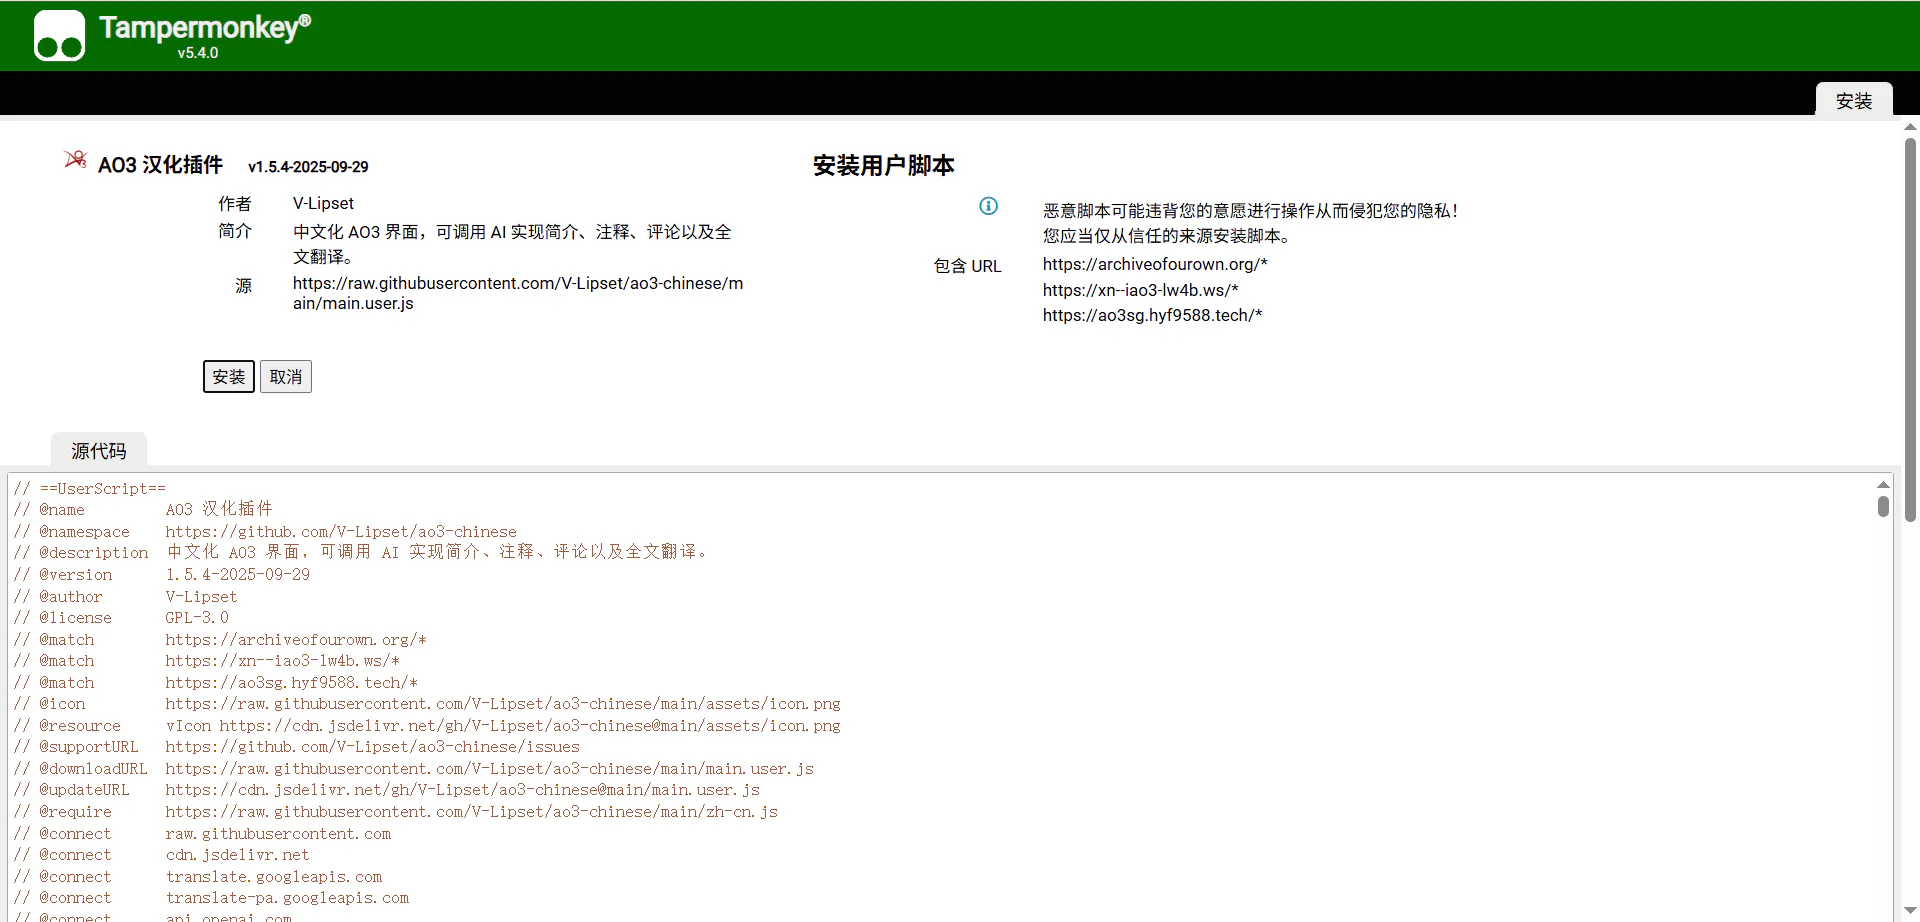
Task: Click the page scrollbar up arrow
Action: 1910,127
